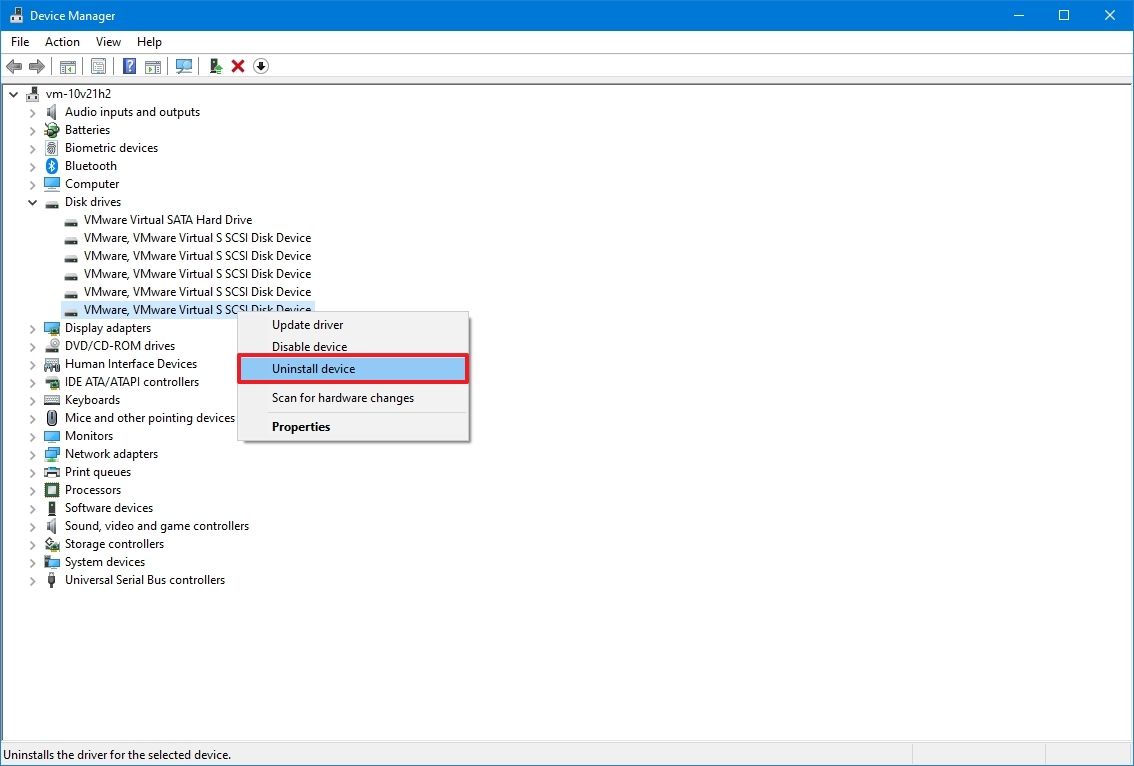Click the Scan for hardware changes toolbar icon
Image resolution: width=1134 pixels, height=766 pixels.
184,66
